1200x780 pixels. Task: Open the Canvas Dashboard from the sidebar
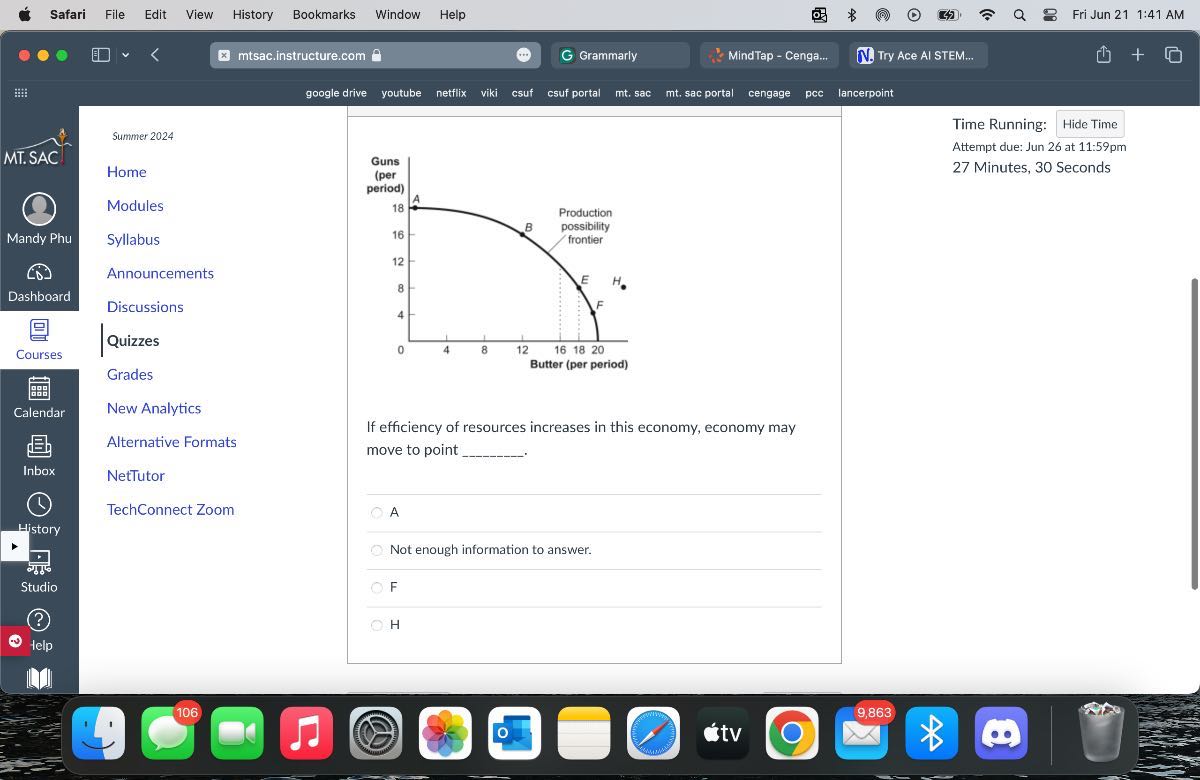[39, 281]
